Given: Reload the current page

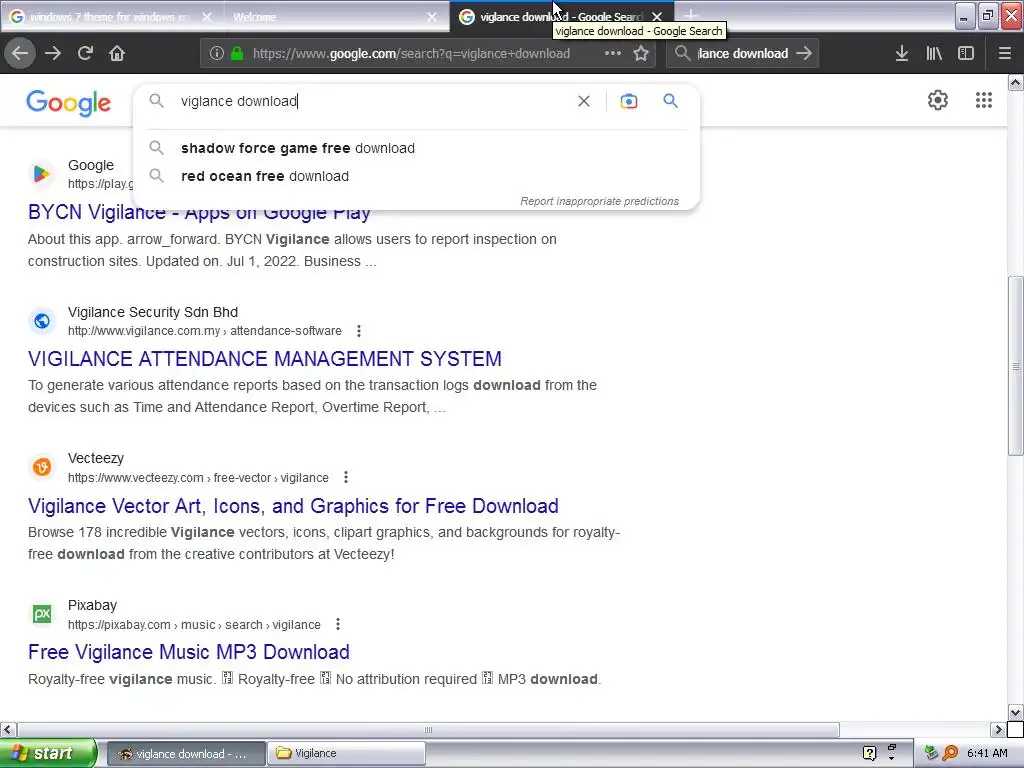Looking at the screenshot, I should click(85, 53).
